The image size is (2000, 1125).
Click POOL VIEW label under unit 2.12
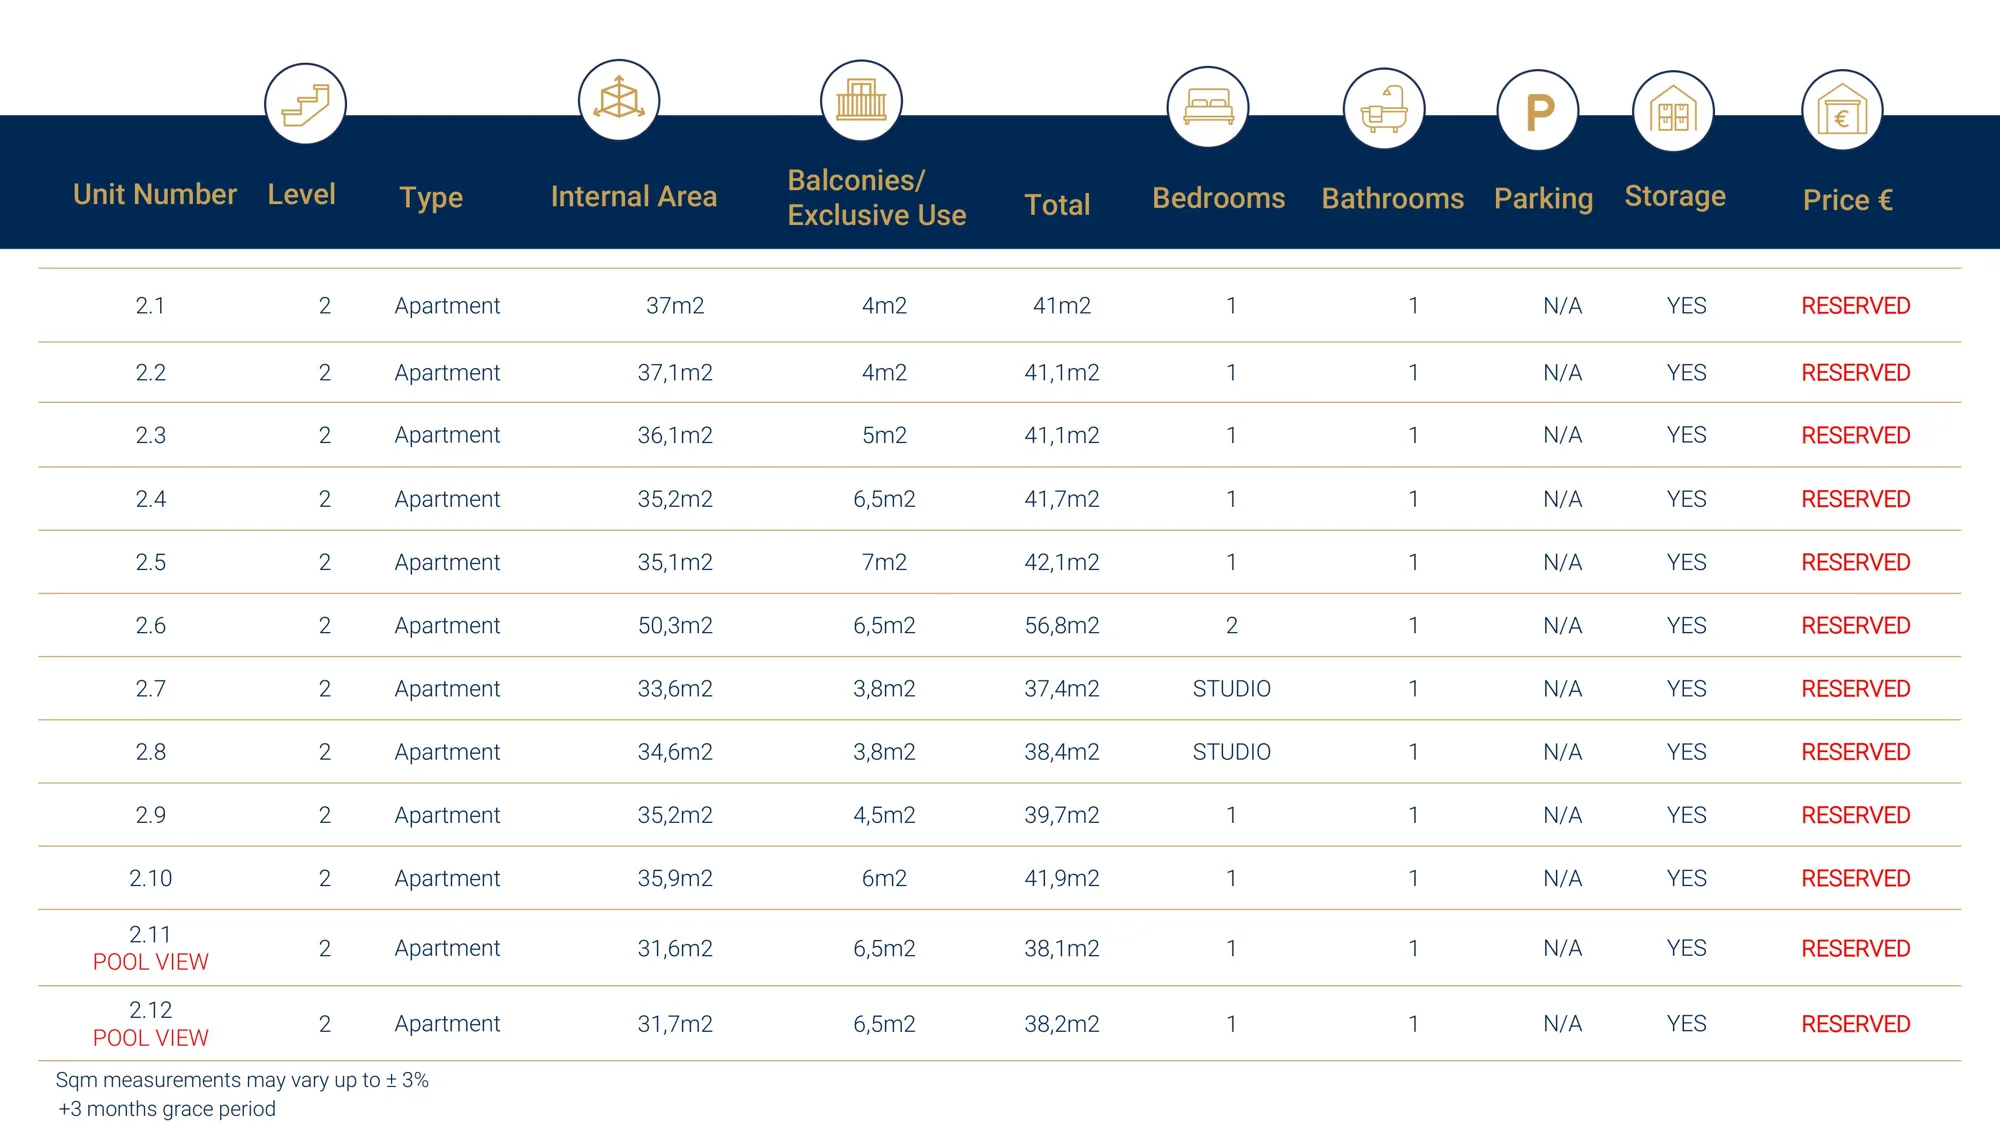150,1038
